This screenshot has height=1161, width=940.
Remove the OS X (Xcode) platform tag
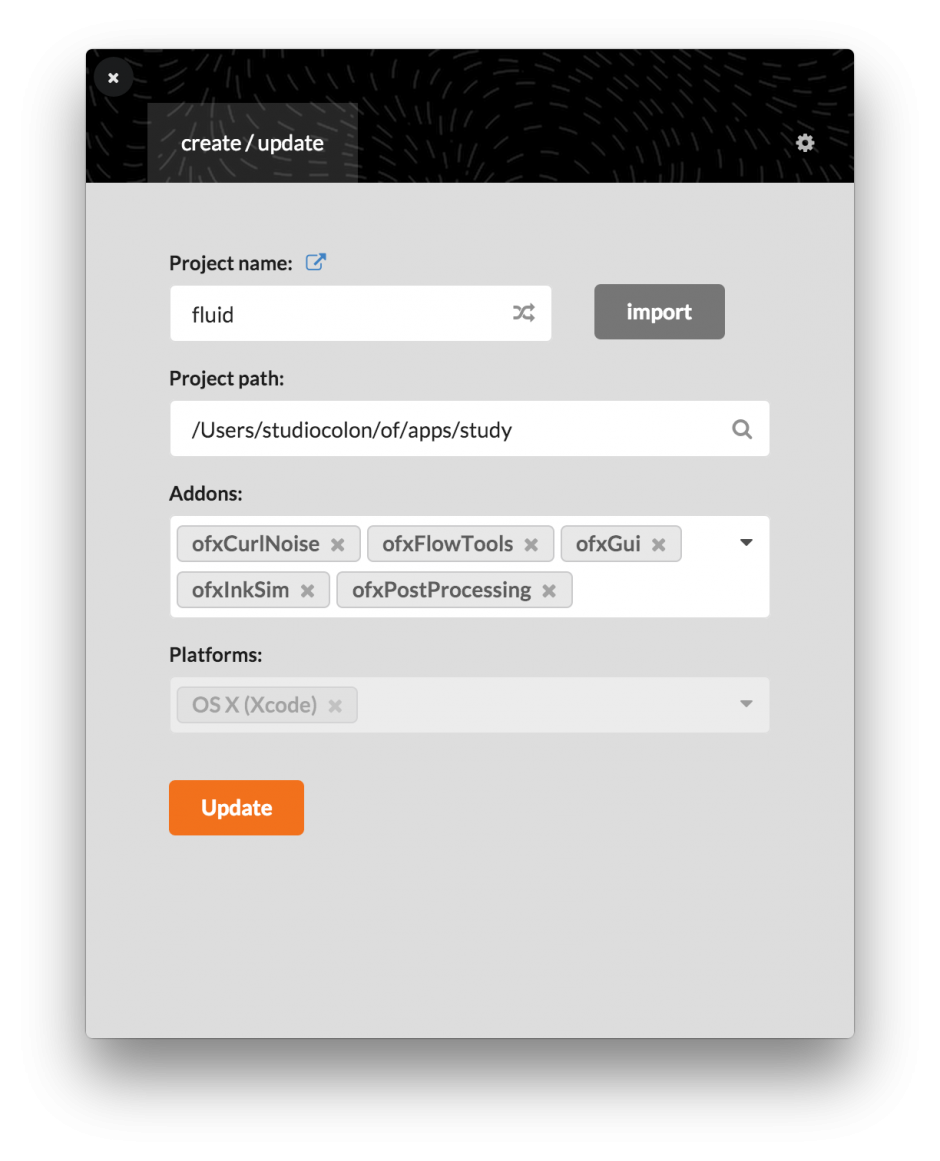point(335,704)
